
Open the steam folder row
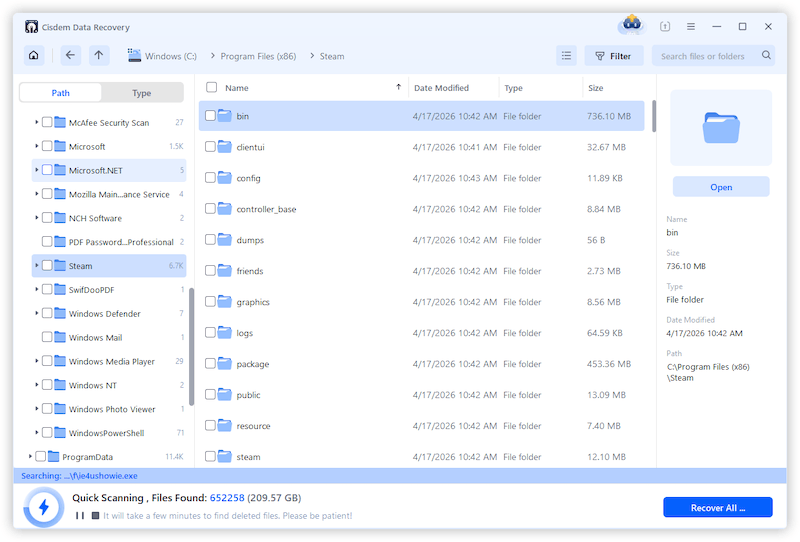[421, 457]
